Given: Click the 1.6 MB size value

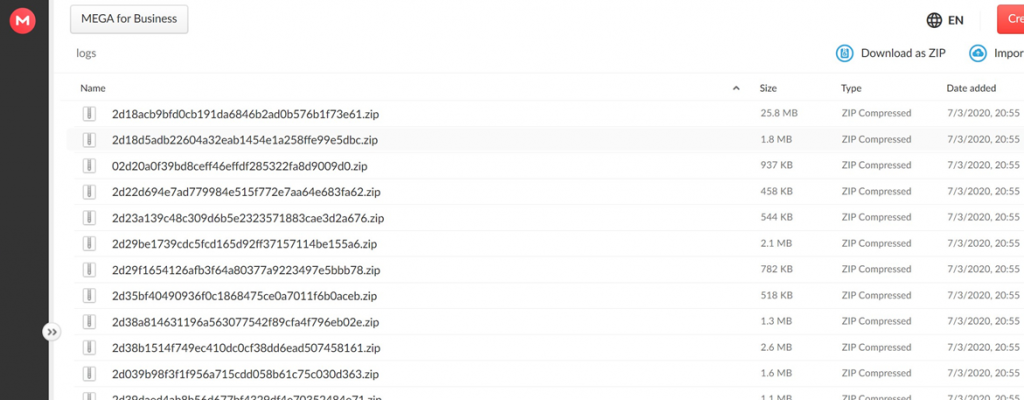Looking at the screenshot, I should point(776,373).
